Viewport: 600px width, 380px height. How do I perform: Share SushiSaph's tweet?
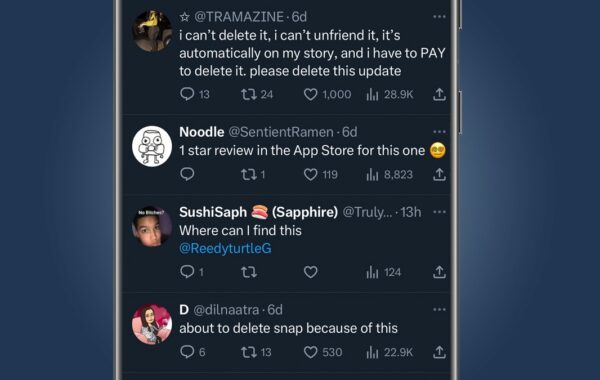(x=439, y=272)
